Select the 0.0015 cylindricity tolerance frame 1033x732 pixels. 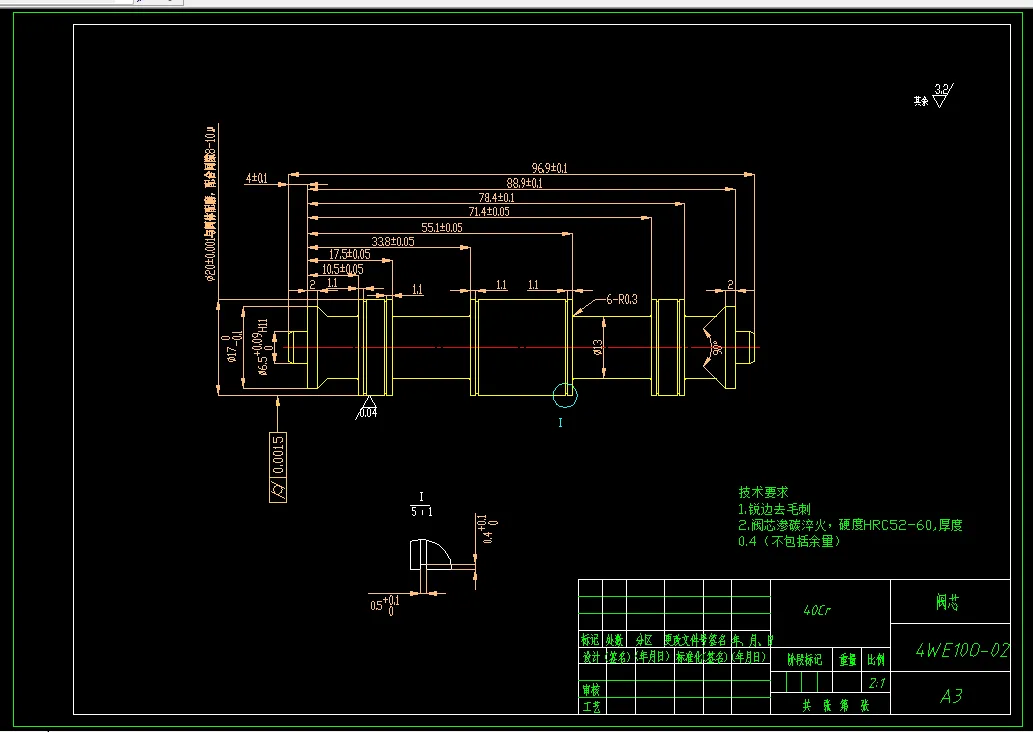pos(278,467)
